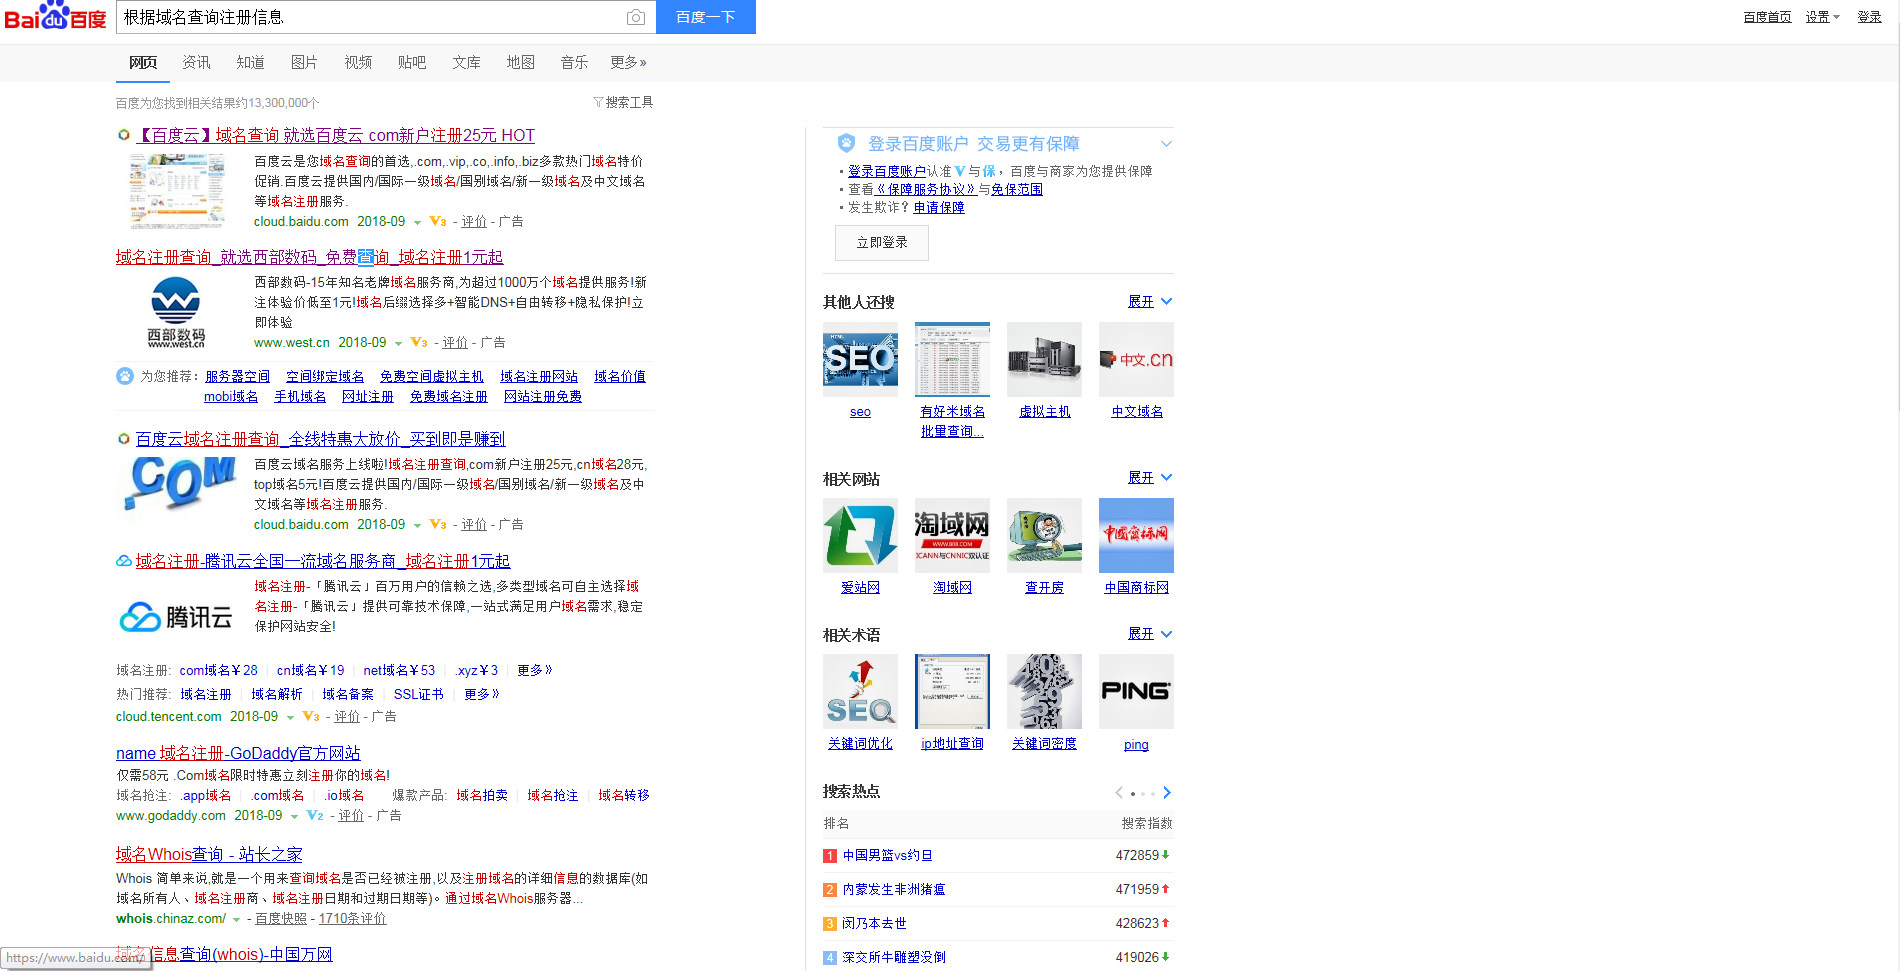The height and width of the screenshot is (971, 1900).
Task: Open the ip地址查询 thumbnail
Action: [x=952, y=691]
